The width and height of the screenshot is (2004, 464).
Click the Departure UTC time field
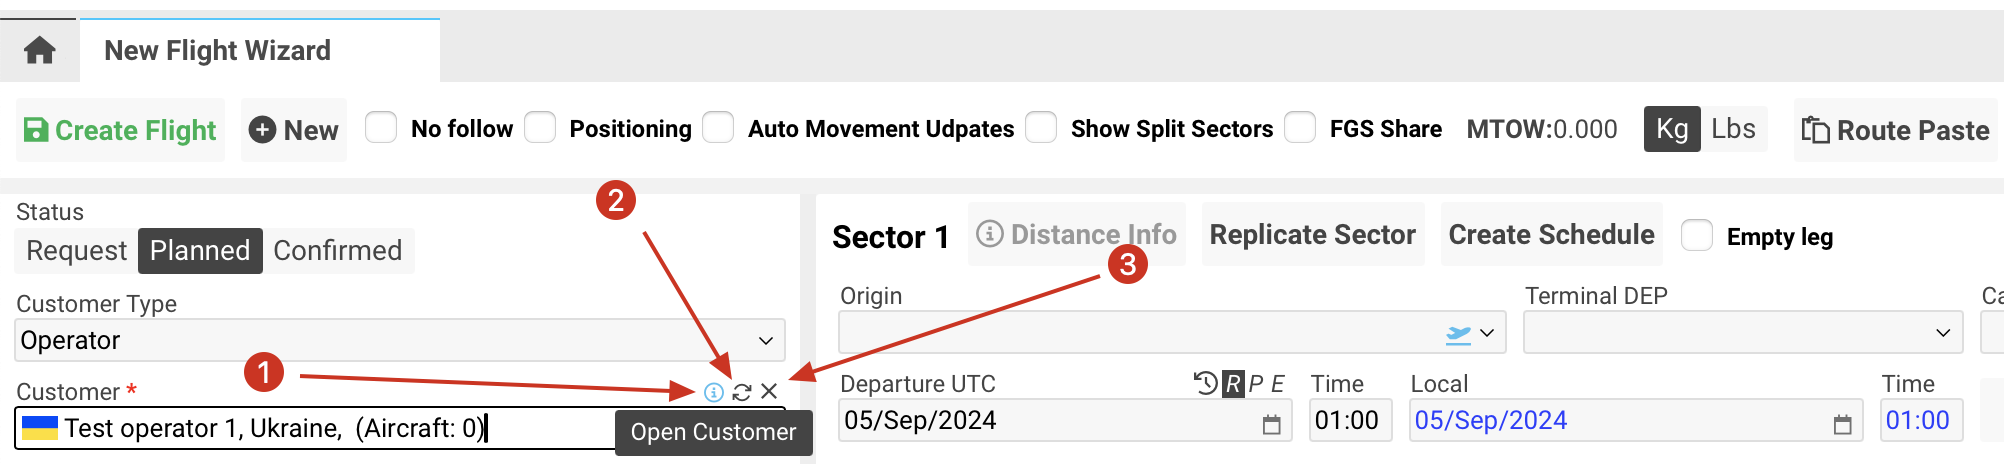[1346, 421]
